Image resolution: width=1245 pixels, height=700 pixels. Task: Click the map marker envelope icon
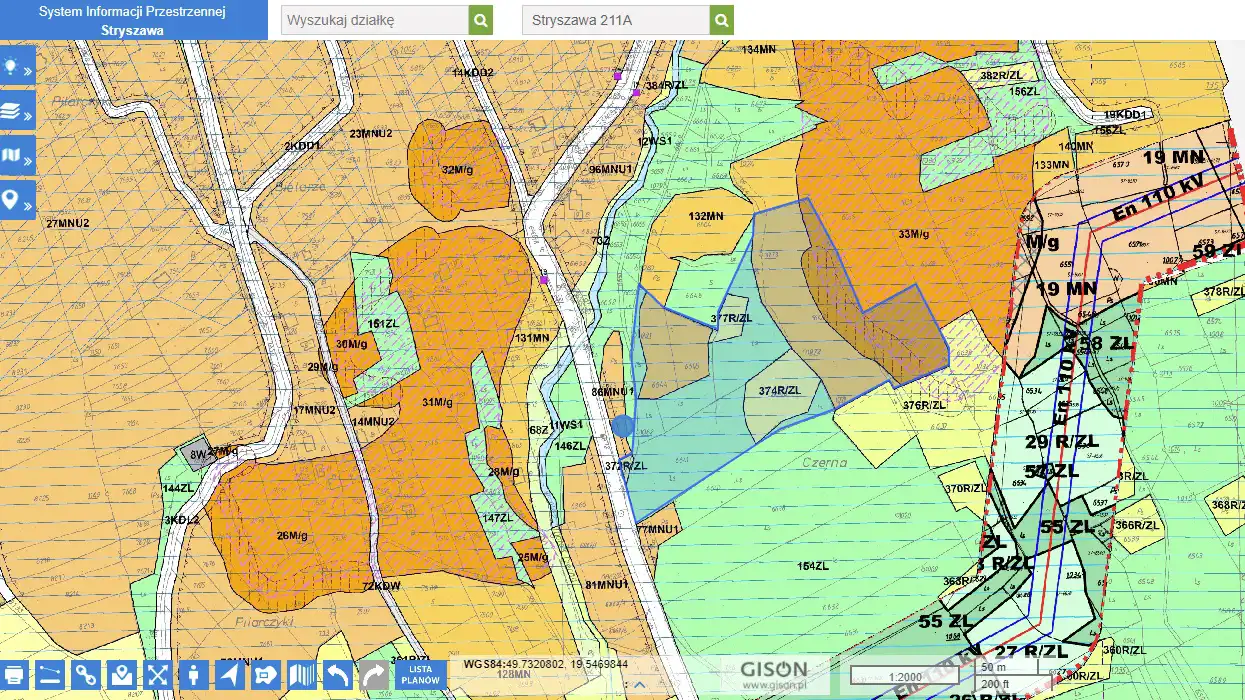click(x=122, y=675)
